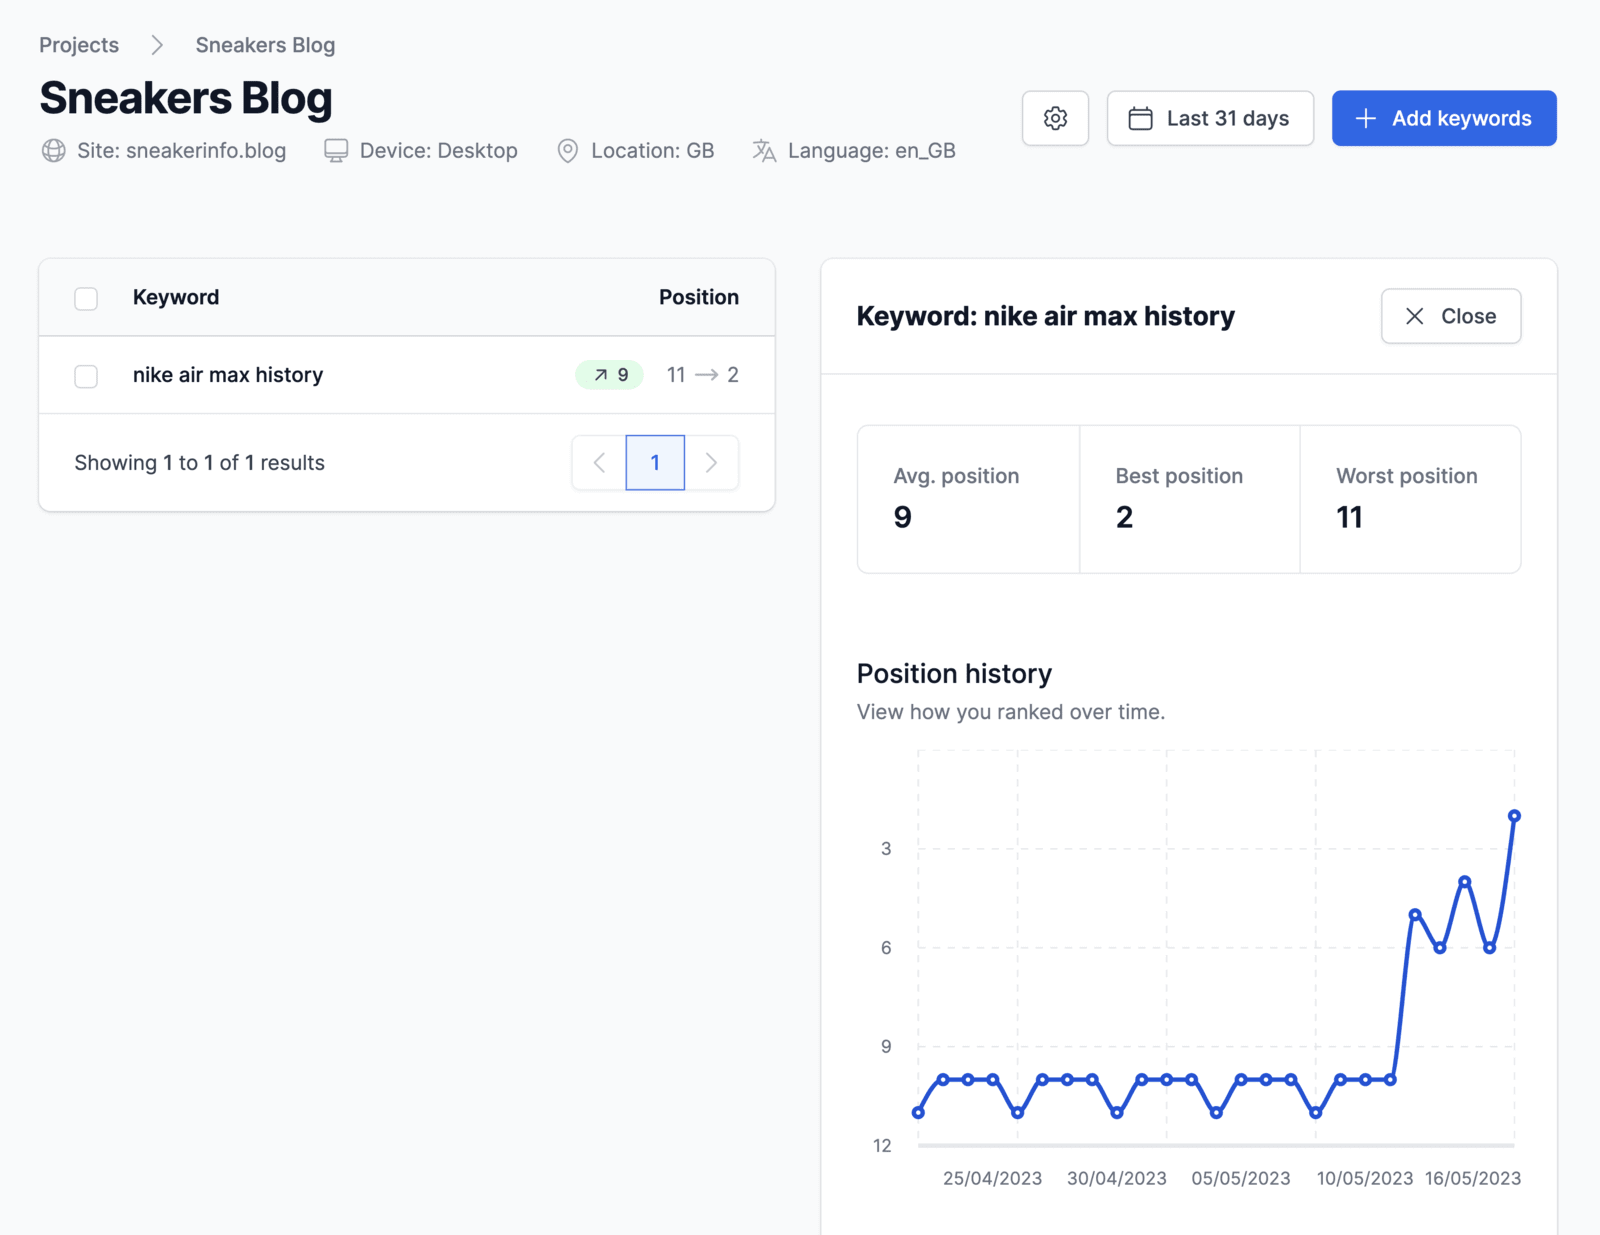Click the globe icon beside Site
Viewport: 1600px width, 1235px height.
coord(54,150)
